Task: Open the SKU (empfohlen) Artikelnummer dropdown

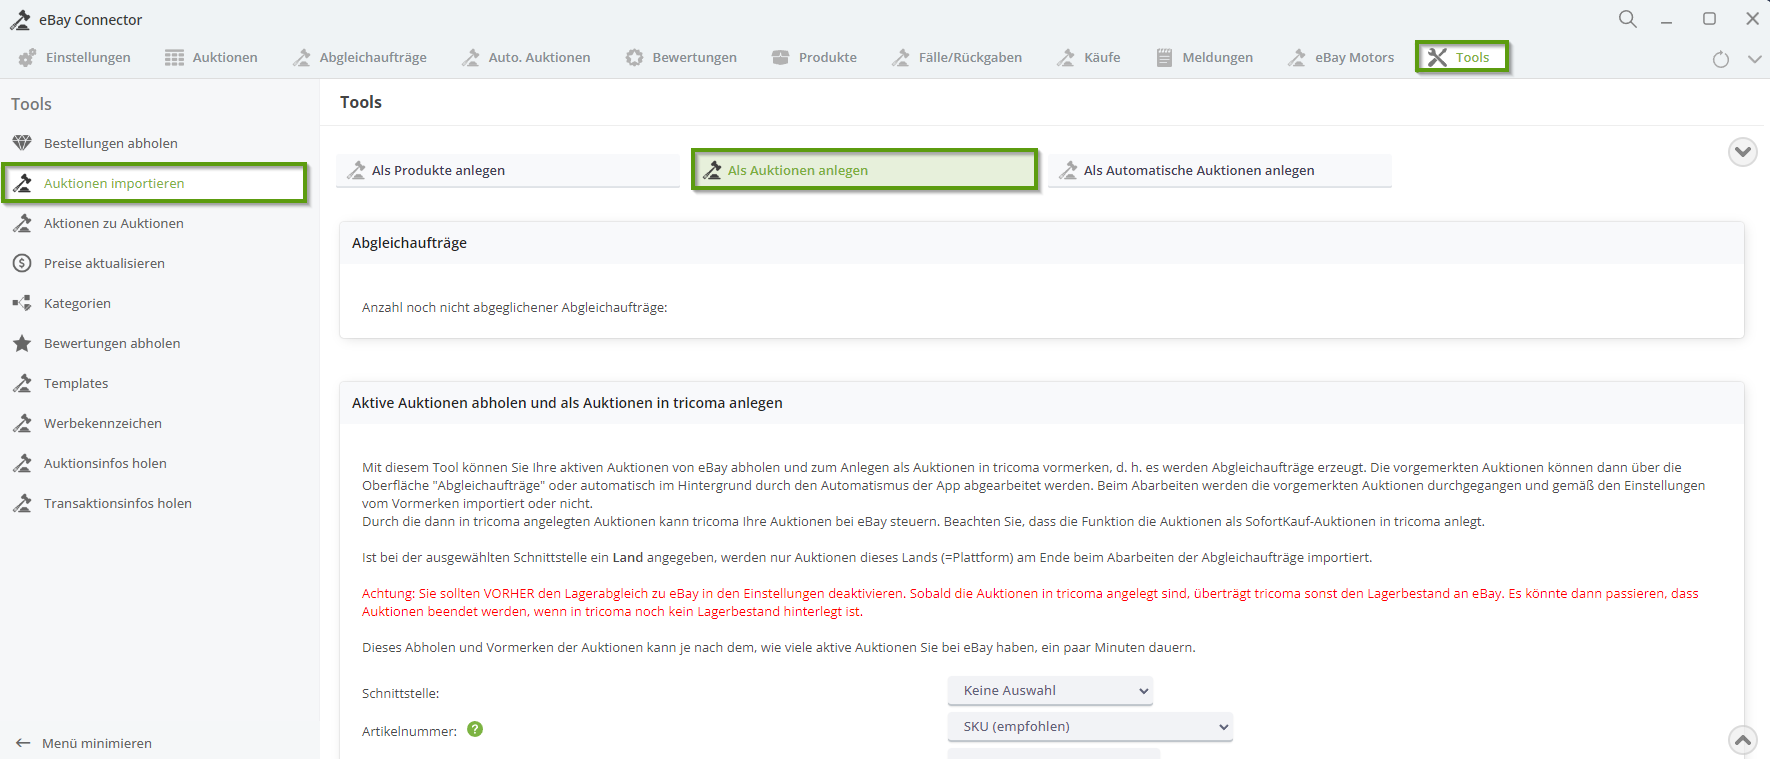Action: pos(1090,726)
